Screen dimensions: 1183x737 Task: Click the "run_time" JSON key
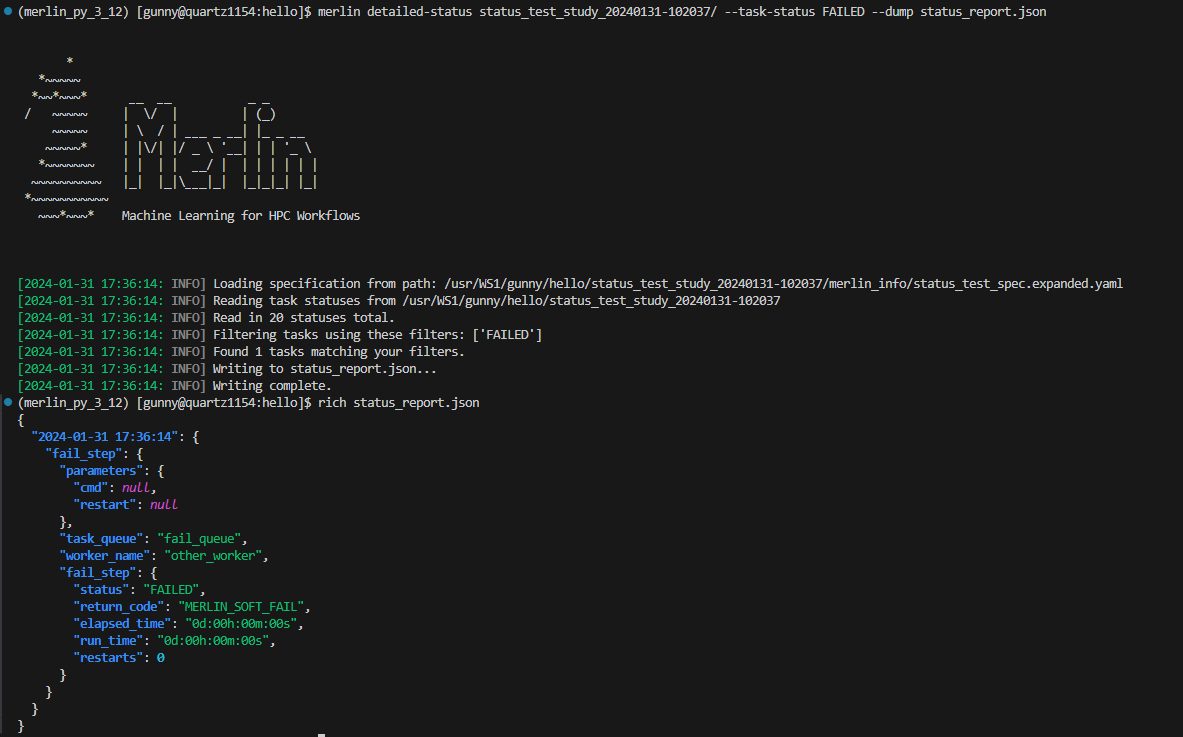coord(108,640)
